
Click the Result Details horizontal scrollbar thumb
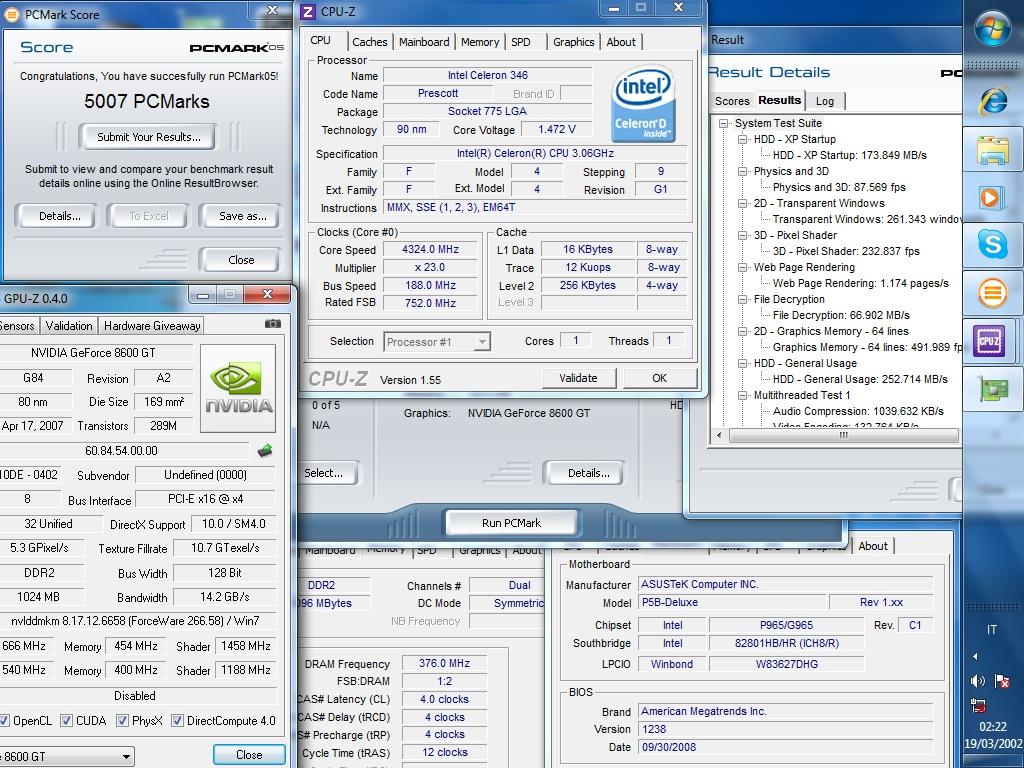[x=844, y=435]
